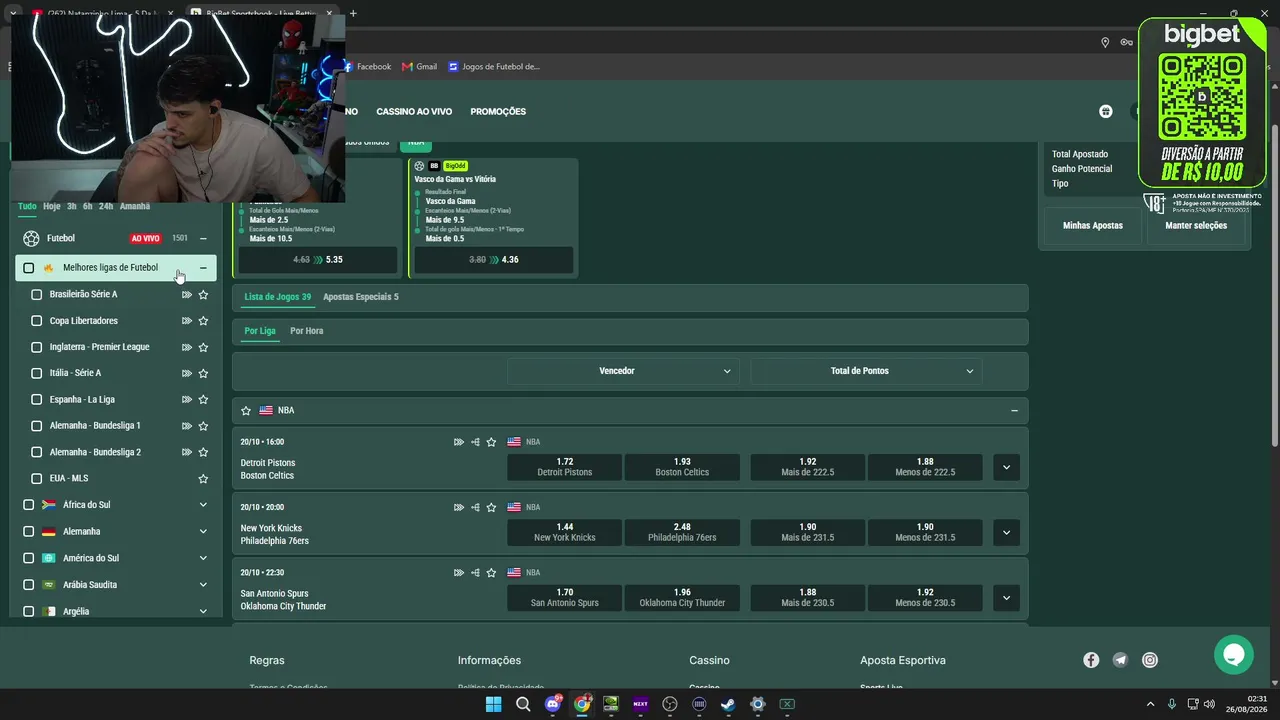Image resolution: width=1280 pixels, height=720 pixels.
Task: Expand more markets for Spurs vs Thunder
Action: click(x=1006, y=598)
